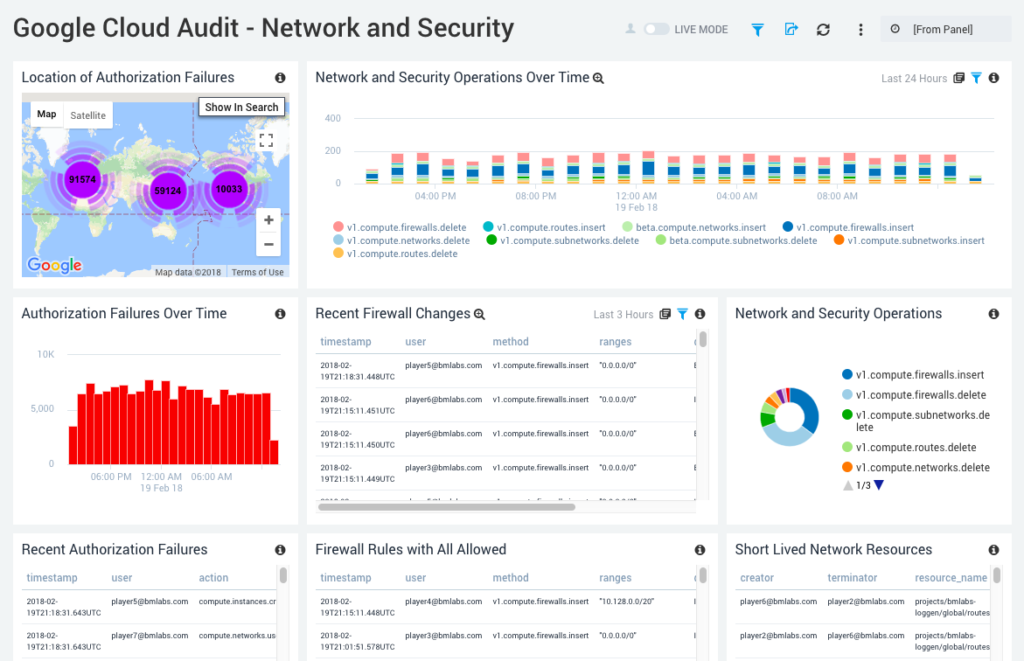This screenshot has height=661, width=1024.
Task: Filter the Recent Firewall Changes panel
Action: coord(682,314)
